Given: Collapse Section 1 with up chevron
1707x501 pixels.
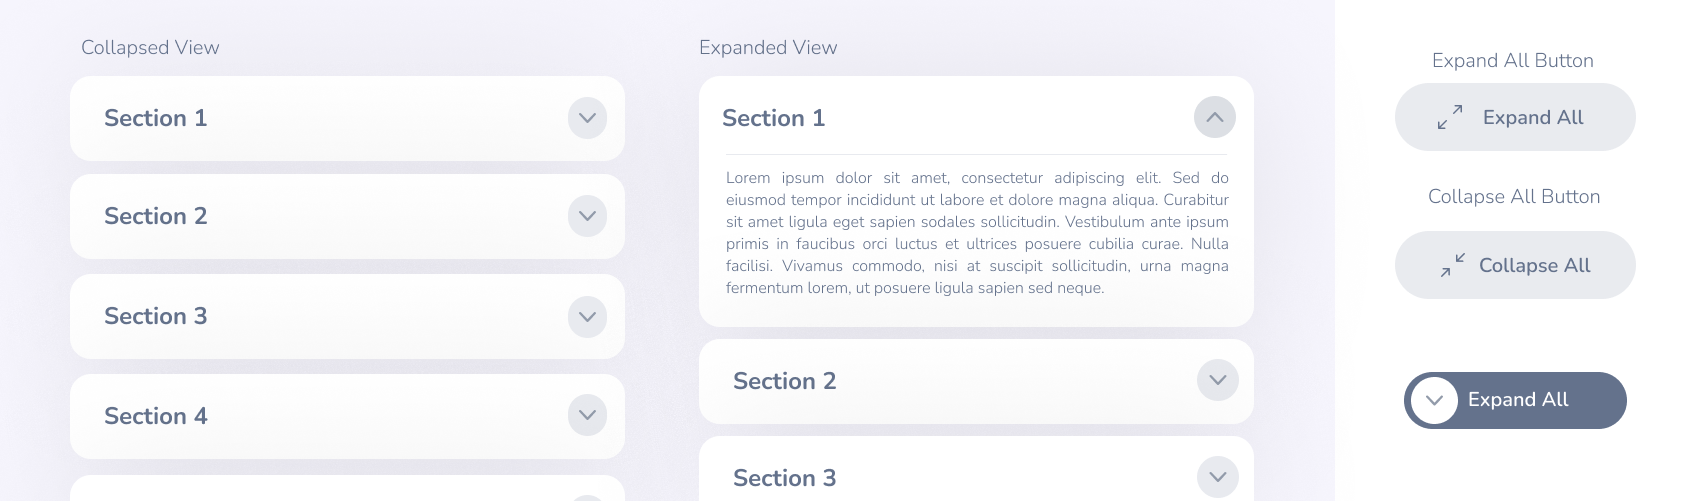Looking at the screenshot, I should click(1214, 117).
